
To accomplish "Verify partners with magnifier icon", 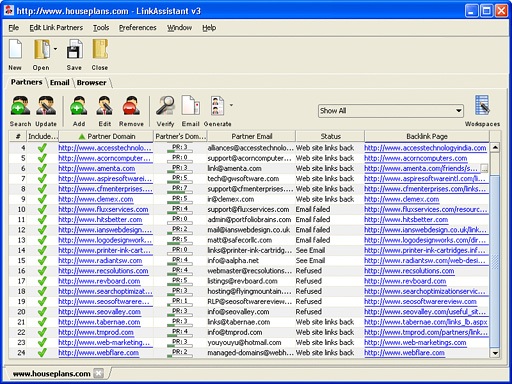I will tap(166, 111).
